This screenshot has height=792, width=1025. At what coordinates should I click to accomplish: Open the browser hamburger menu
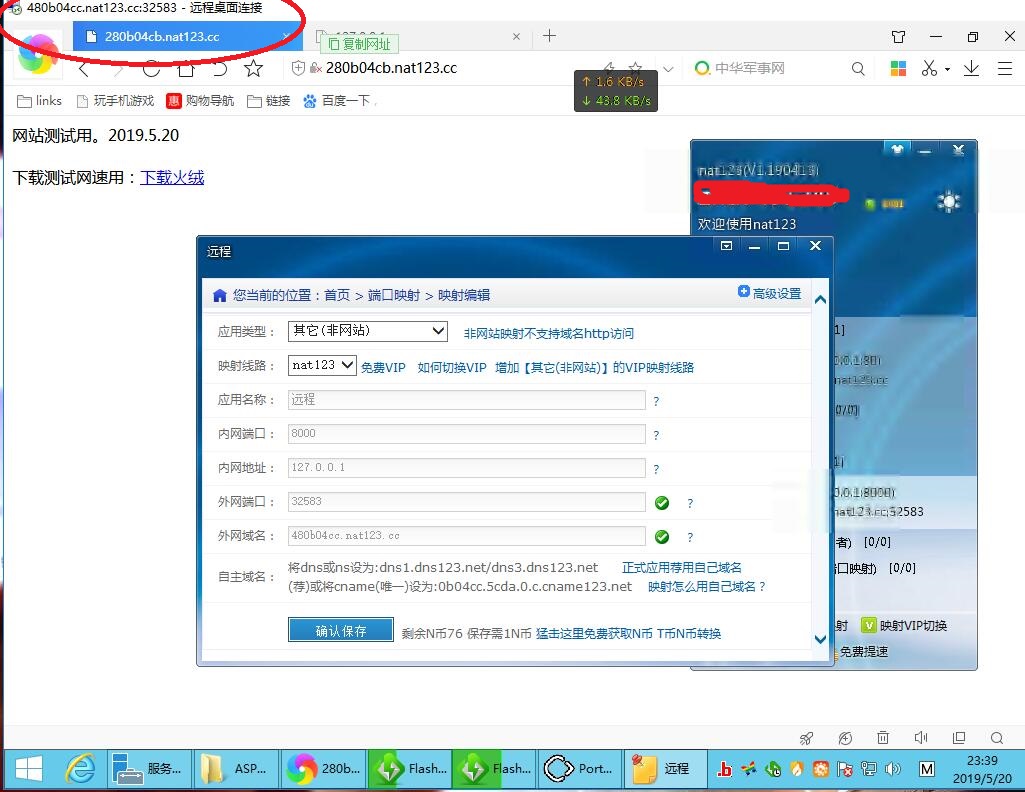pos(1005,68)
